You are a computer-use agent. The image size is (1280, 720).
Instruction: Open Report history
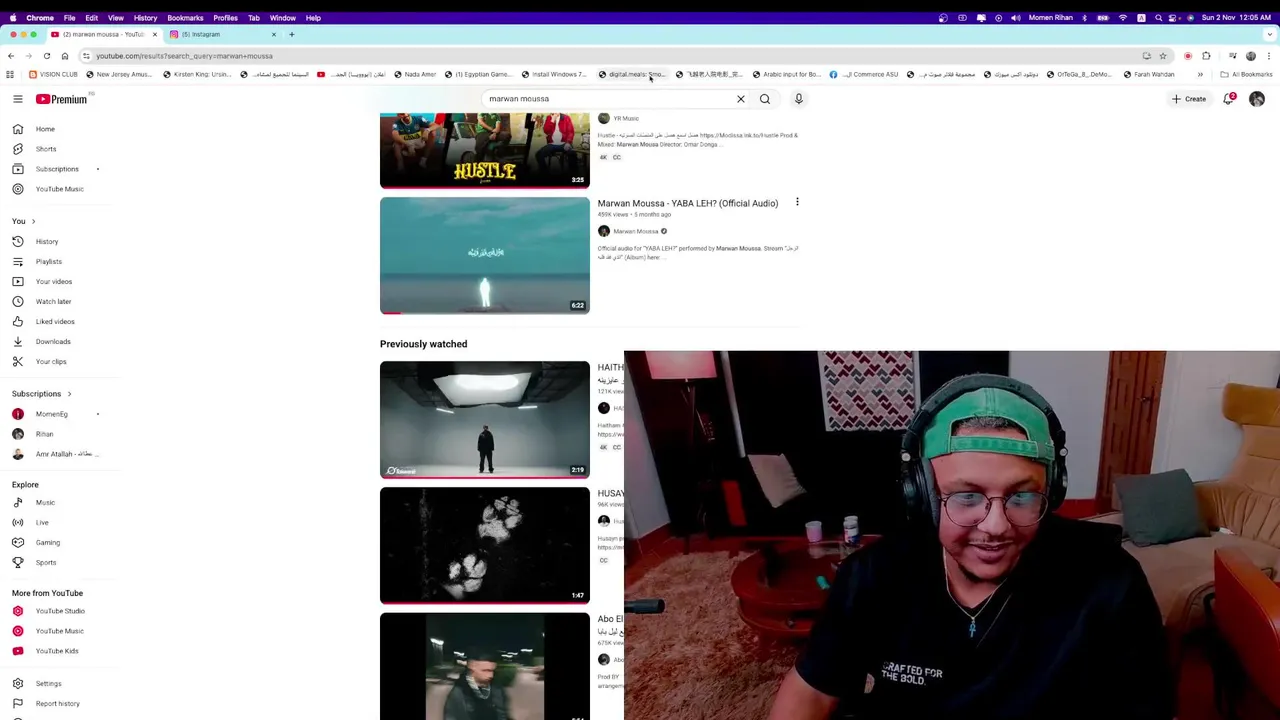coord(57,703)
